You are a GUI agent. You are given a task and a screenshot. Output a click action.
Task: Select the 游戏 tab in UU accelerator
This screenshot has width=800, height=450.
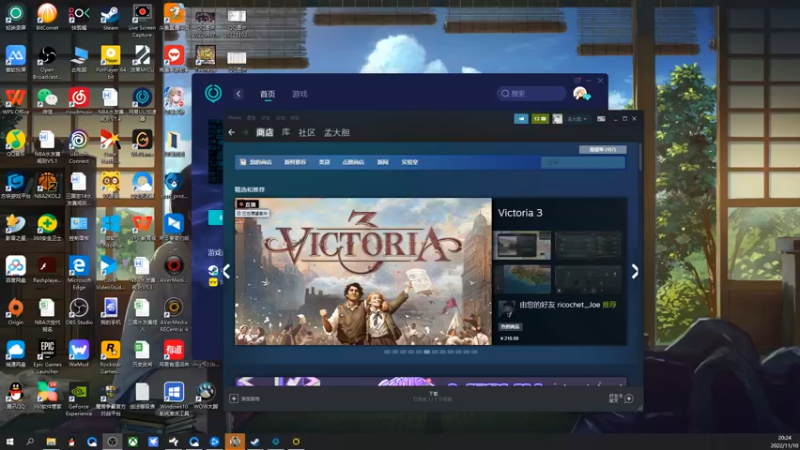(x=299, y=94)
